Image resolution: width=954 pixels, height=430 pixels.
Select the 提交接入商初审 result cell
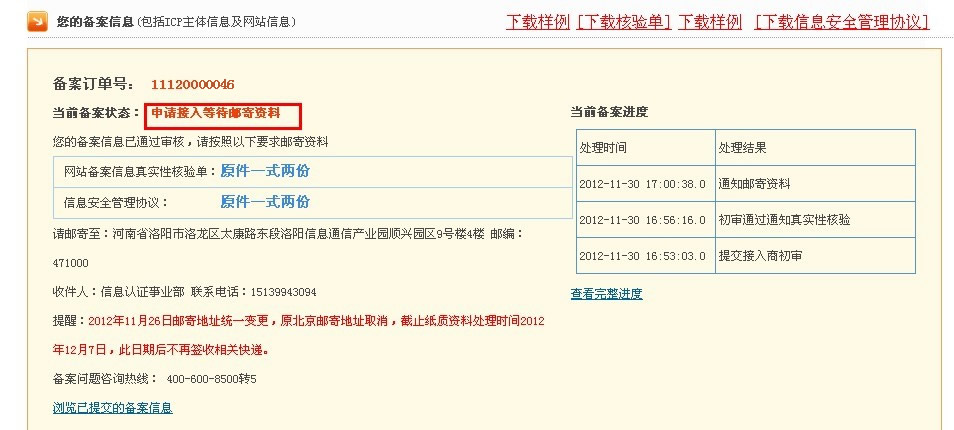760,256
